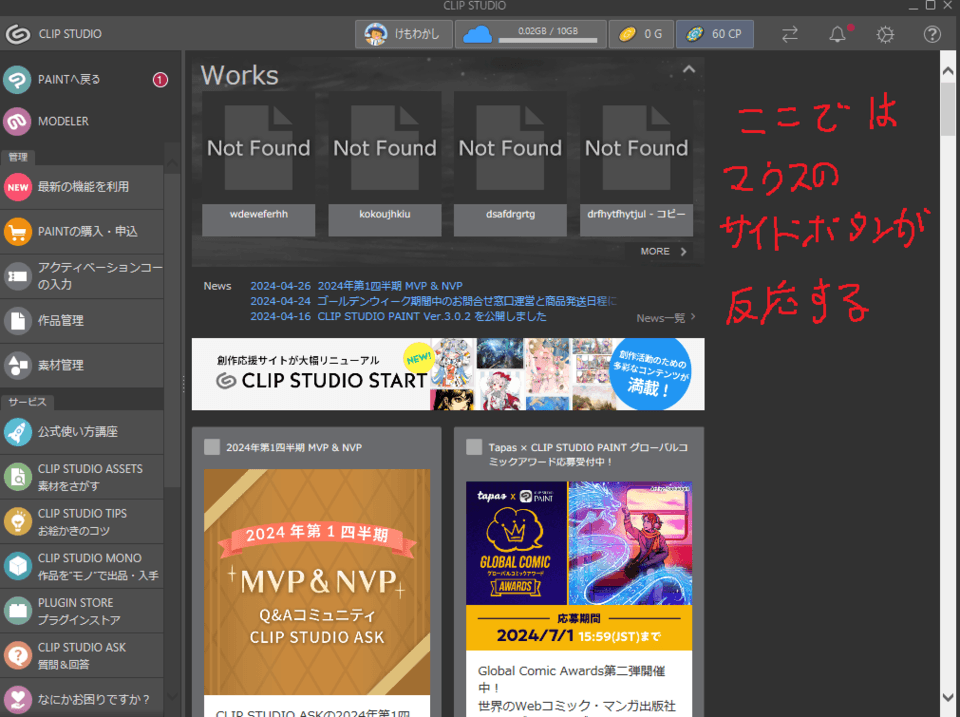
Task: Open the kokoujhkiu work thumbnail
Action: point(384,163)
